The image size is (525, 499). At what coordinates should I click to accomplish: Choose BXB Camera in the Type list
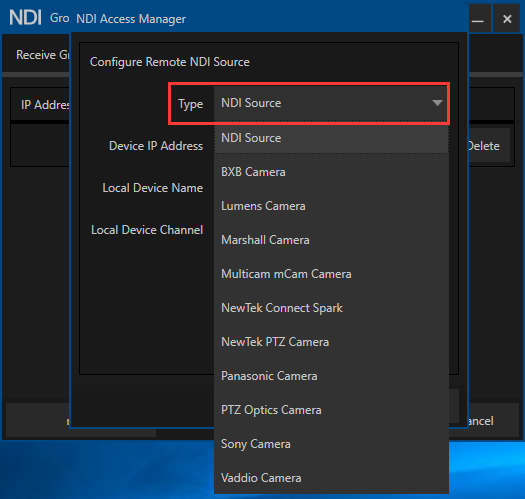tap(331, 172)
